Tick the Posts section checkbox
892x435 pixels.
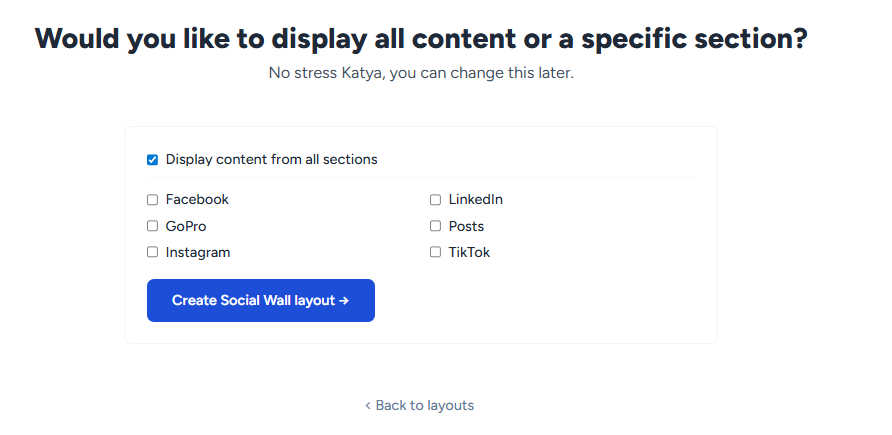pos(435,226)
